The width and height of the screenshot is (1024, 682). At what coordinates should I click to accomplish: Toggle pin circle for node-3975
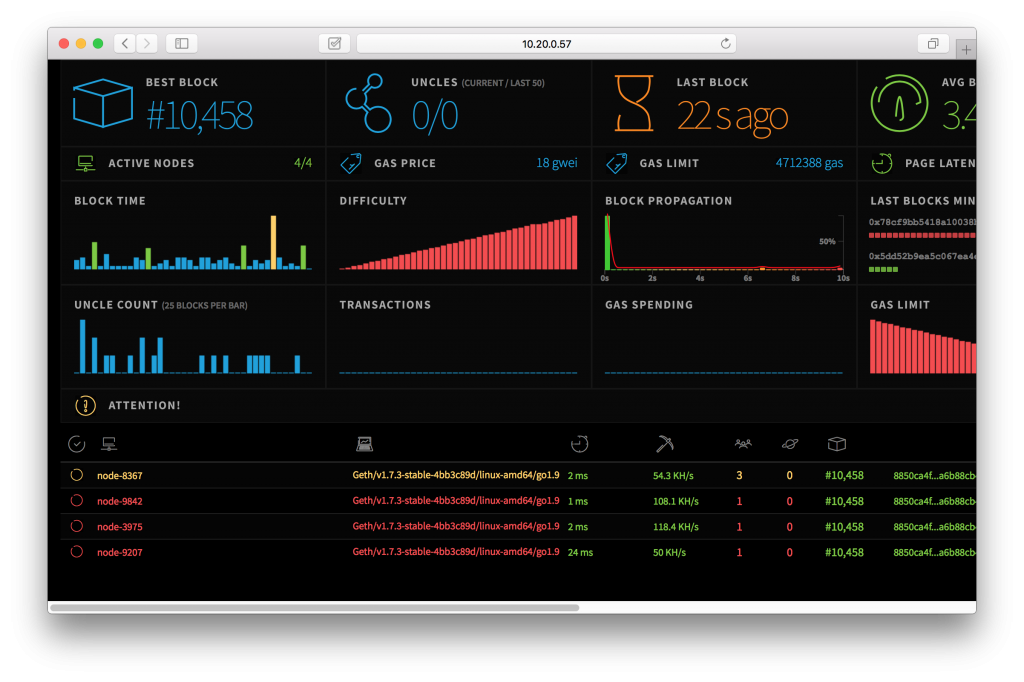point(77,526)
